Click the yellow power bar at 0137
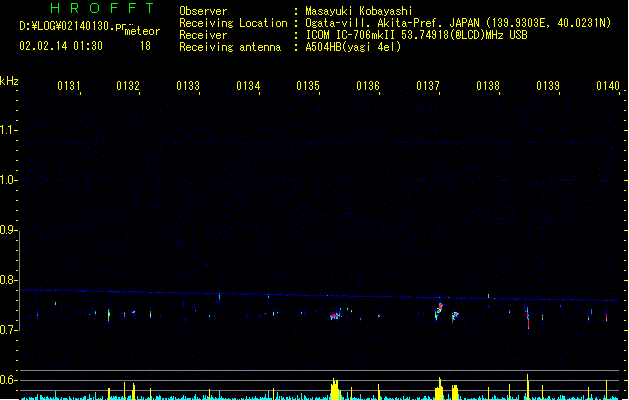 point(439,388)
